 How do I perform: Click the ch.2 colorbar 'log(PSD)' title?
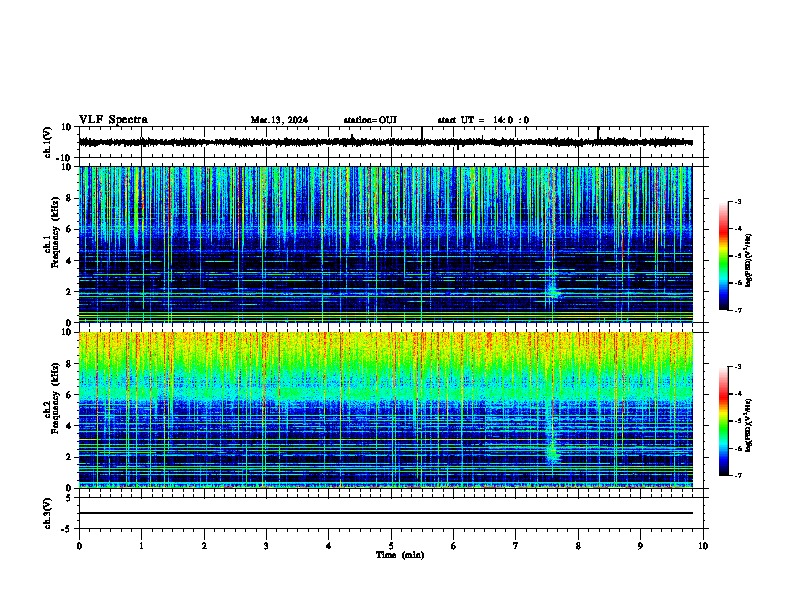click(748, 425)
